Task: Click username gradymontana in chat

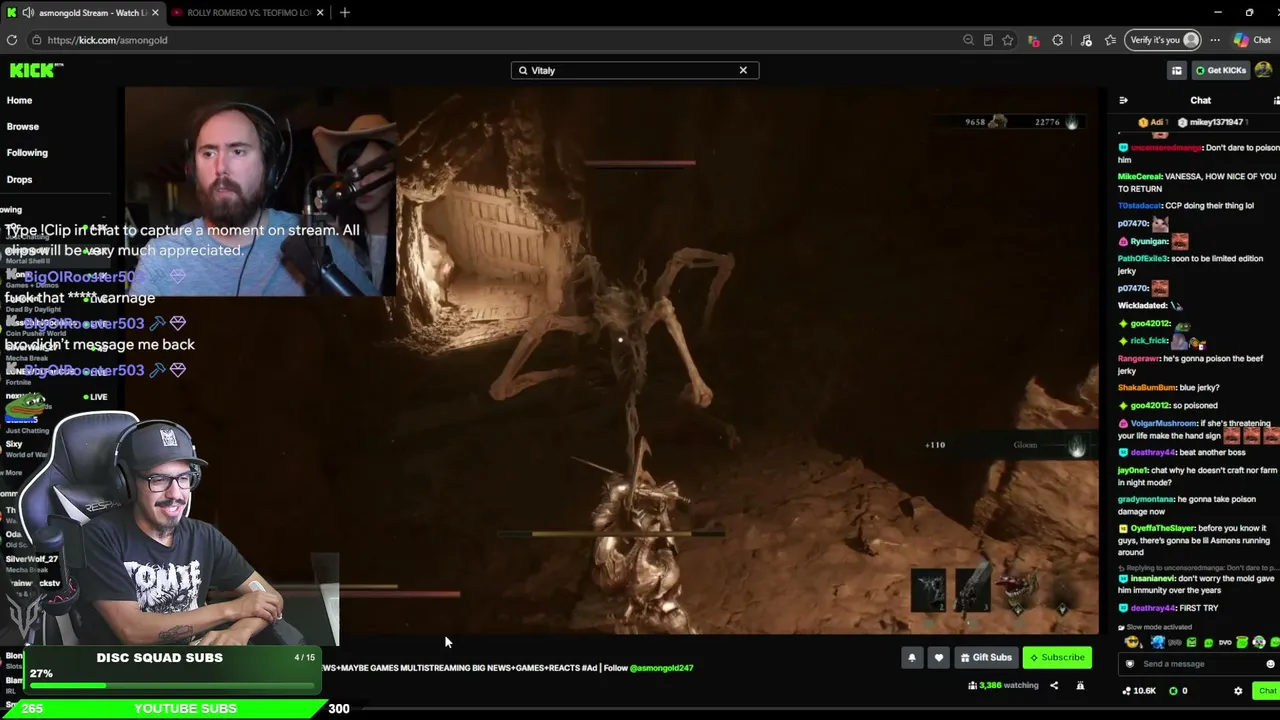Action: (x=1146, y=500)
